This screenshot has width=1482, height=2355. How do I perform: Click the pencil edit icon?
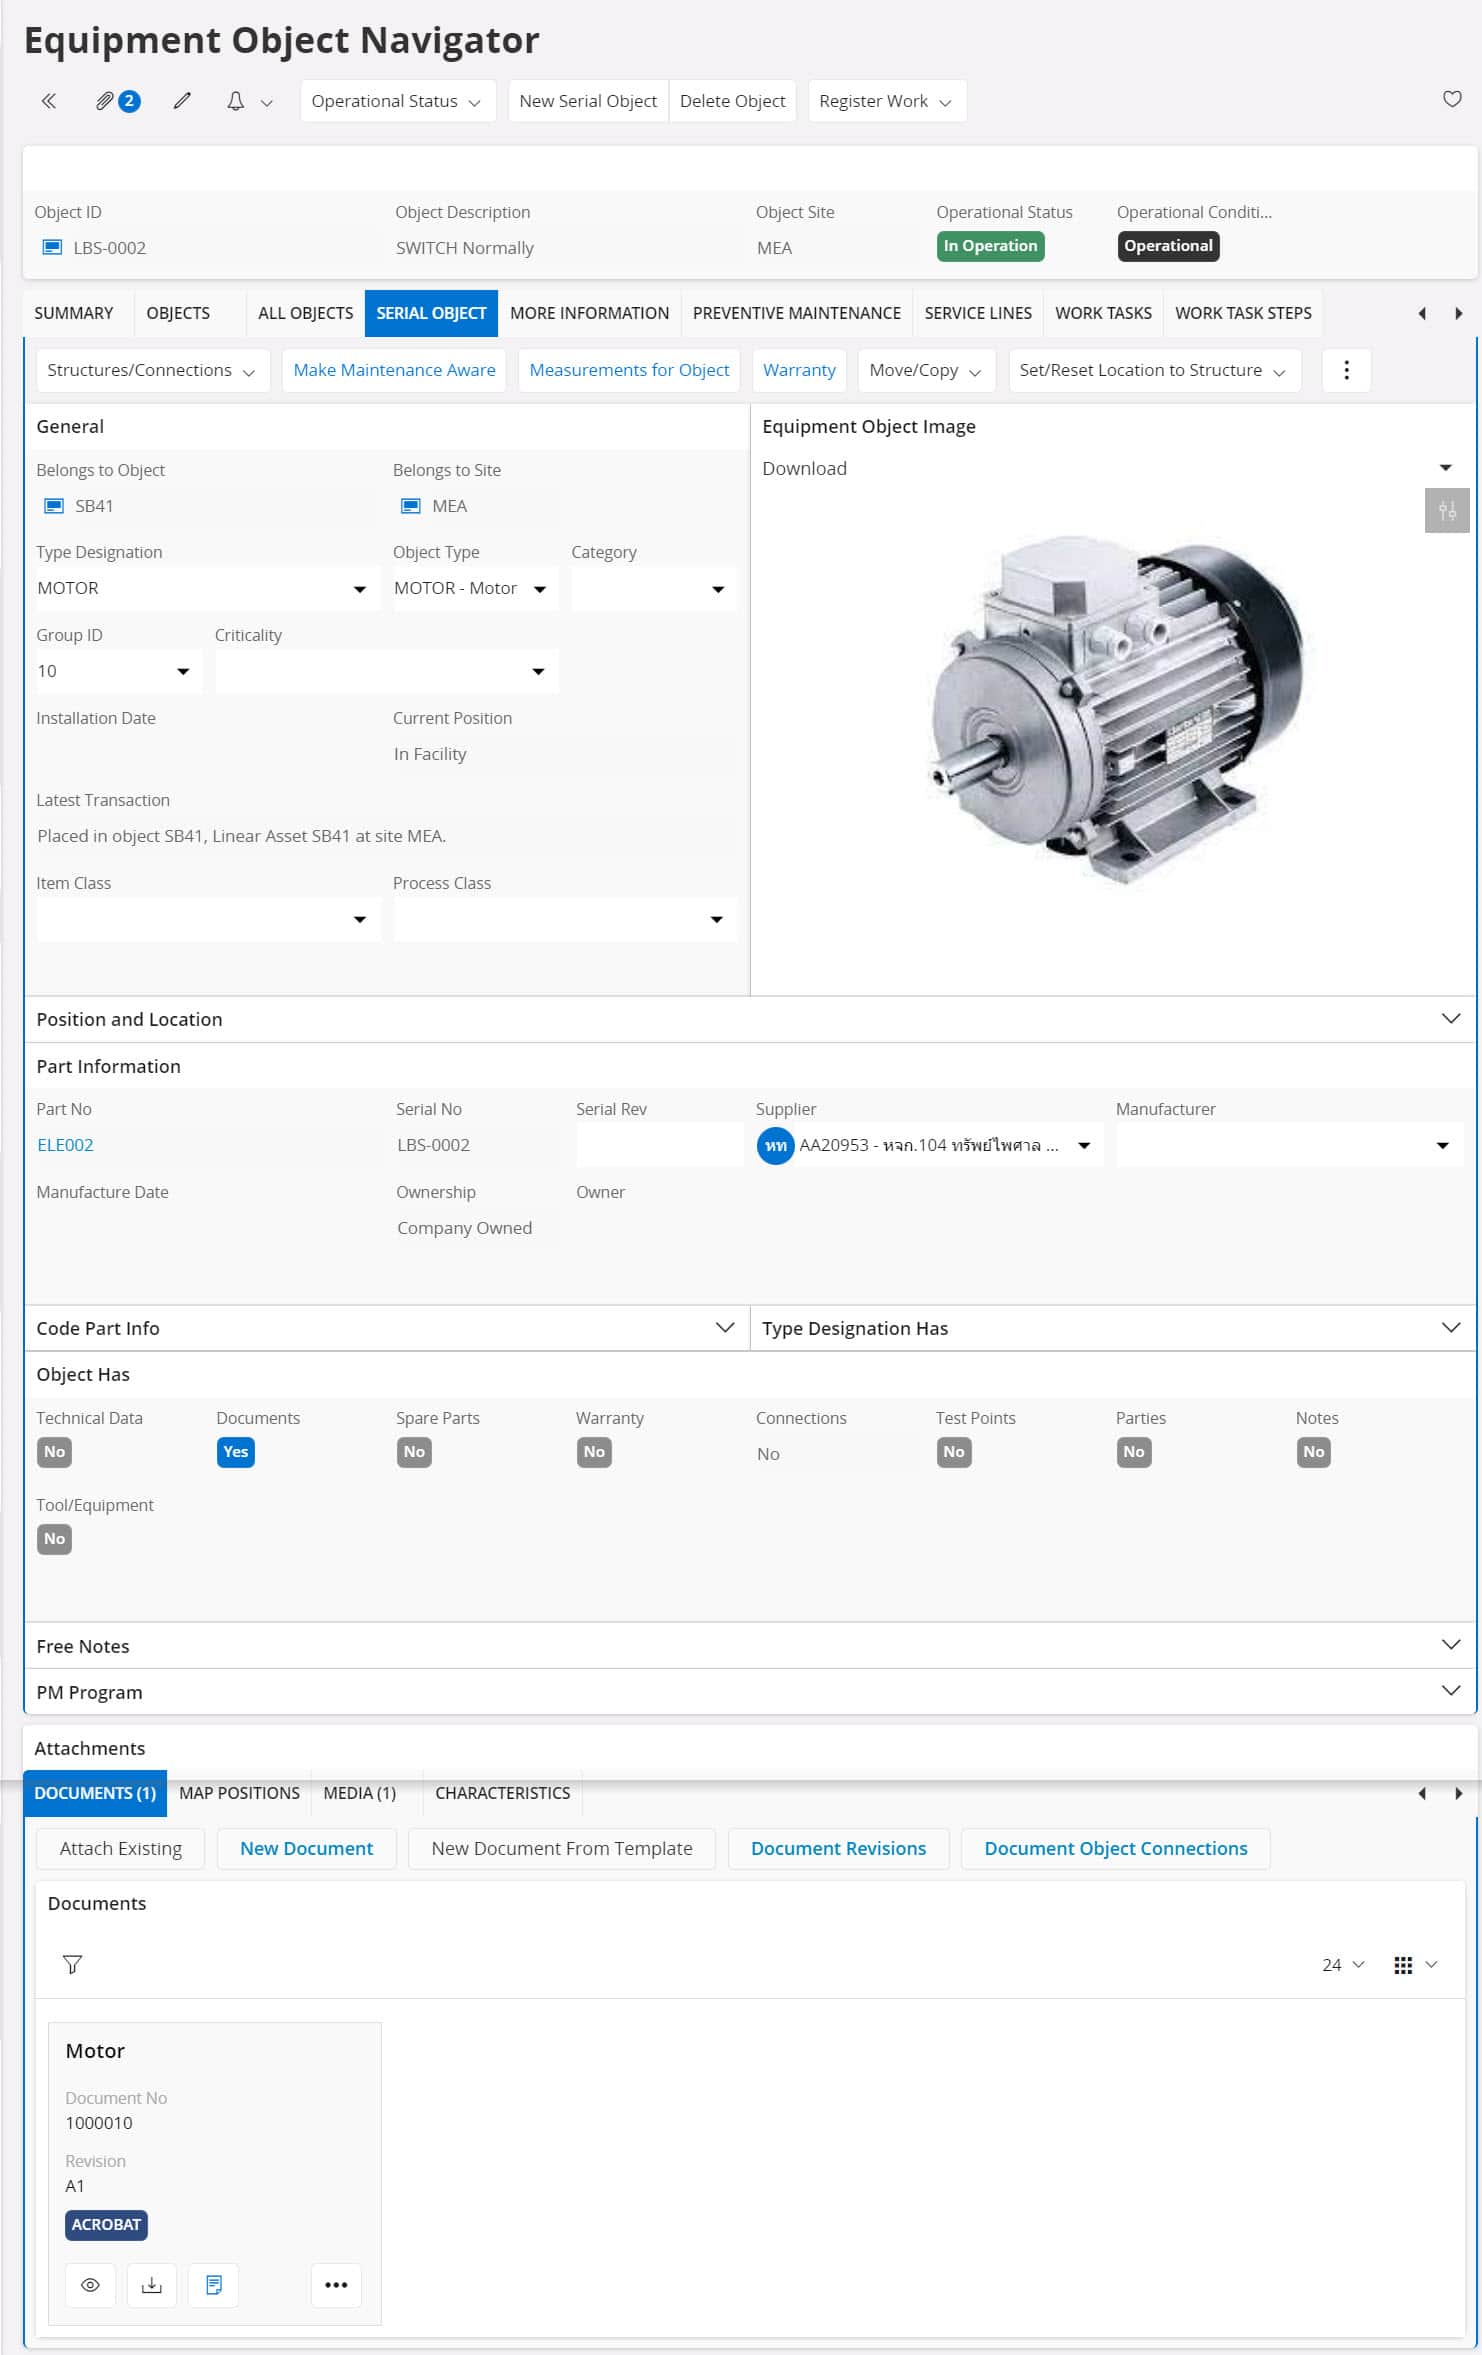coord(182,101)
